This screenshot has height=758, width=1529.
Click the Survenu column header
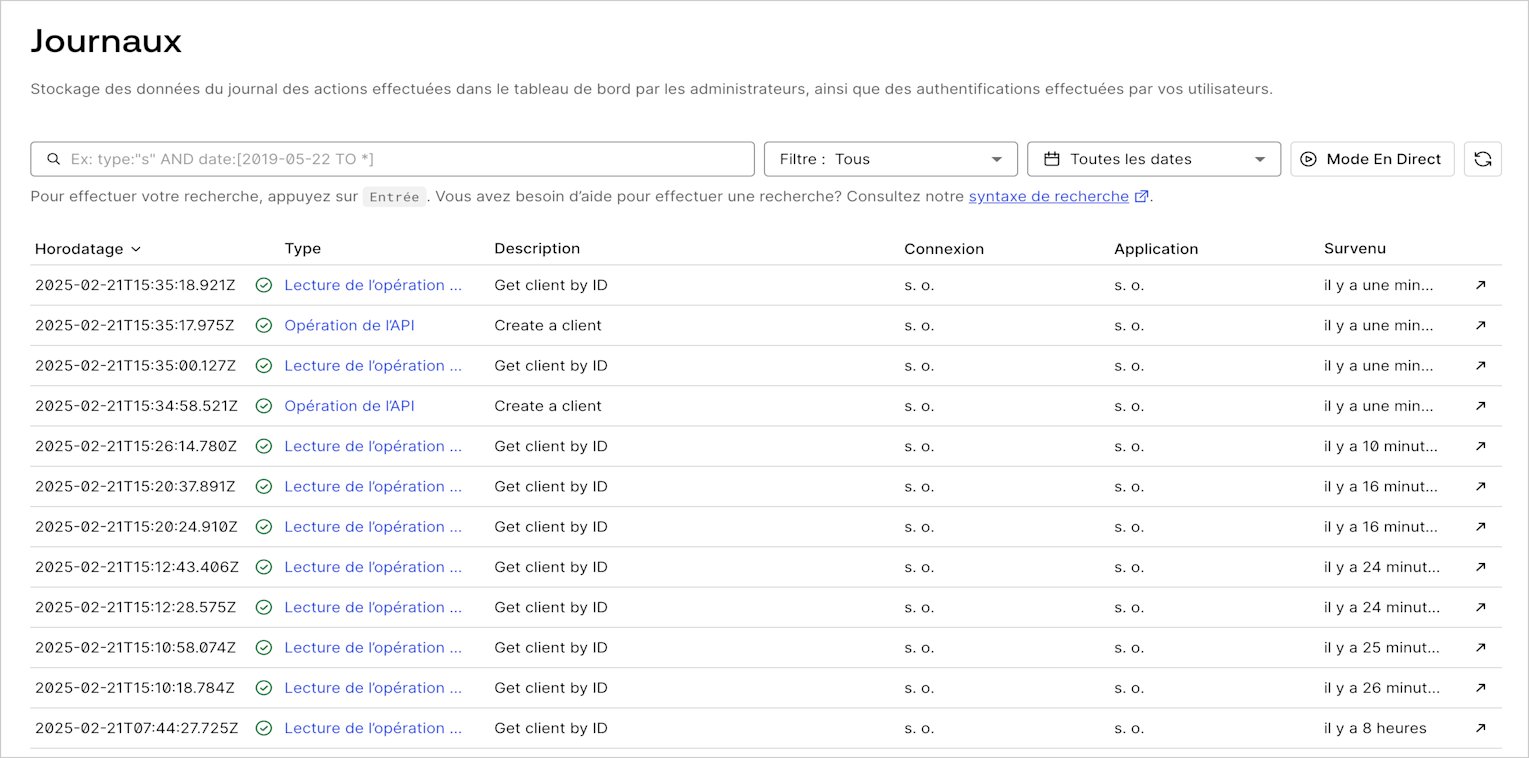(x=1355, y=249)
